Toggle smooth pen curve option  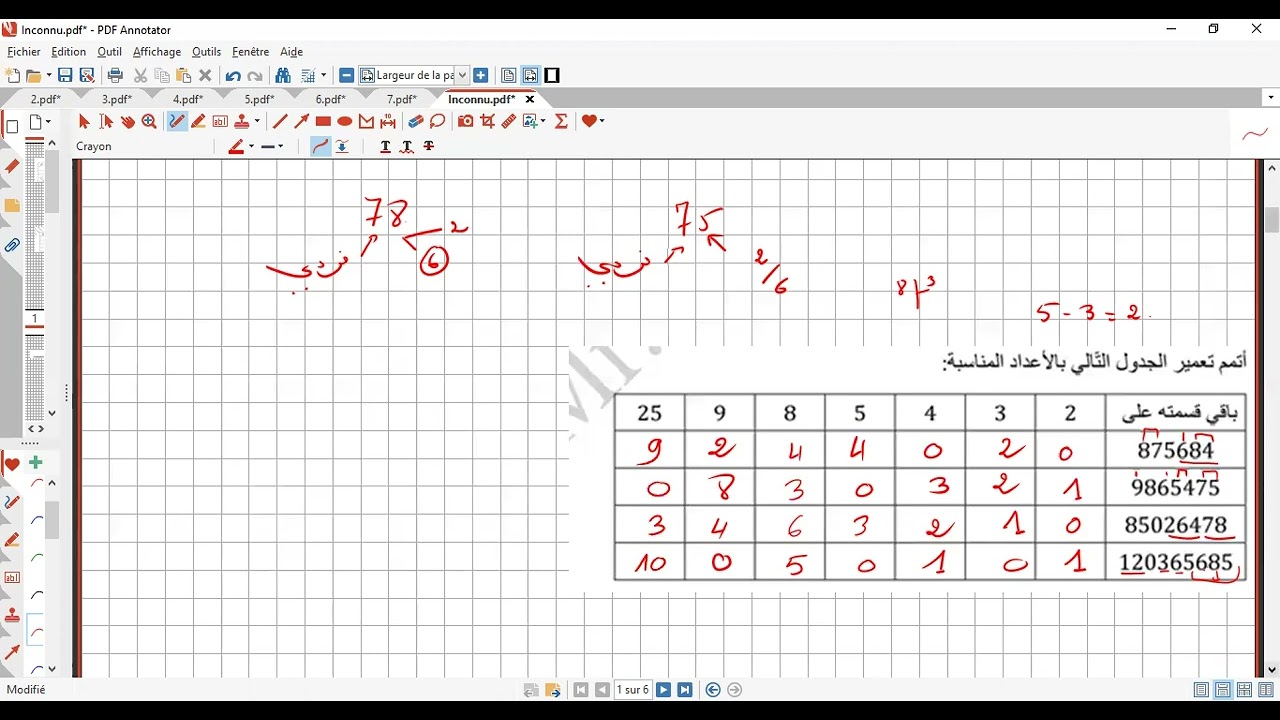(320, 146)
